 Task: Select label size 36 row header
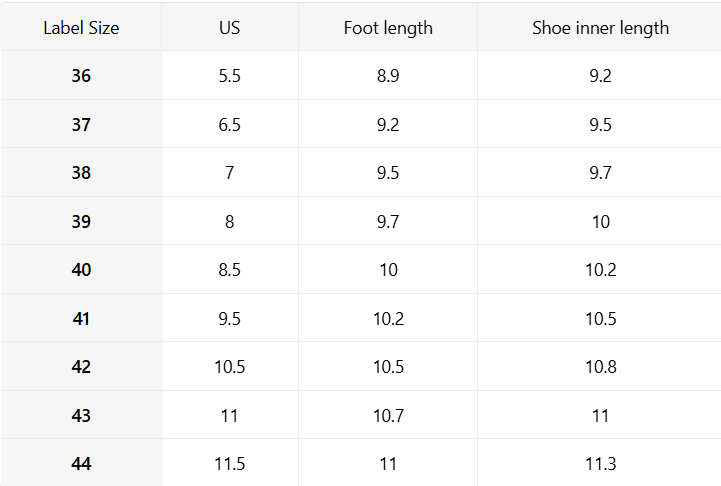click(x=81, y=76)
